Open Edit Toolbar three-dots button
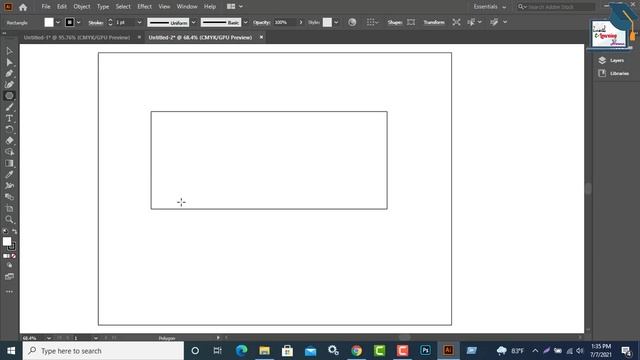Viewport: 640px width, 360px height. (x=9, y=291)
